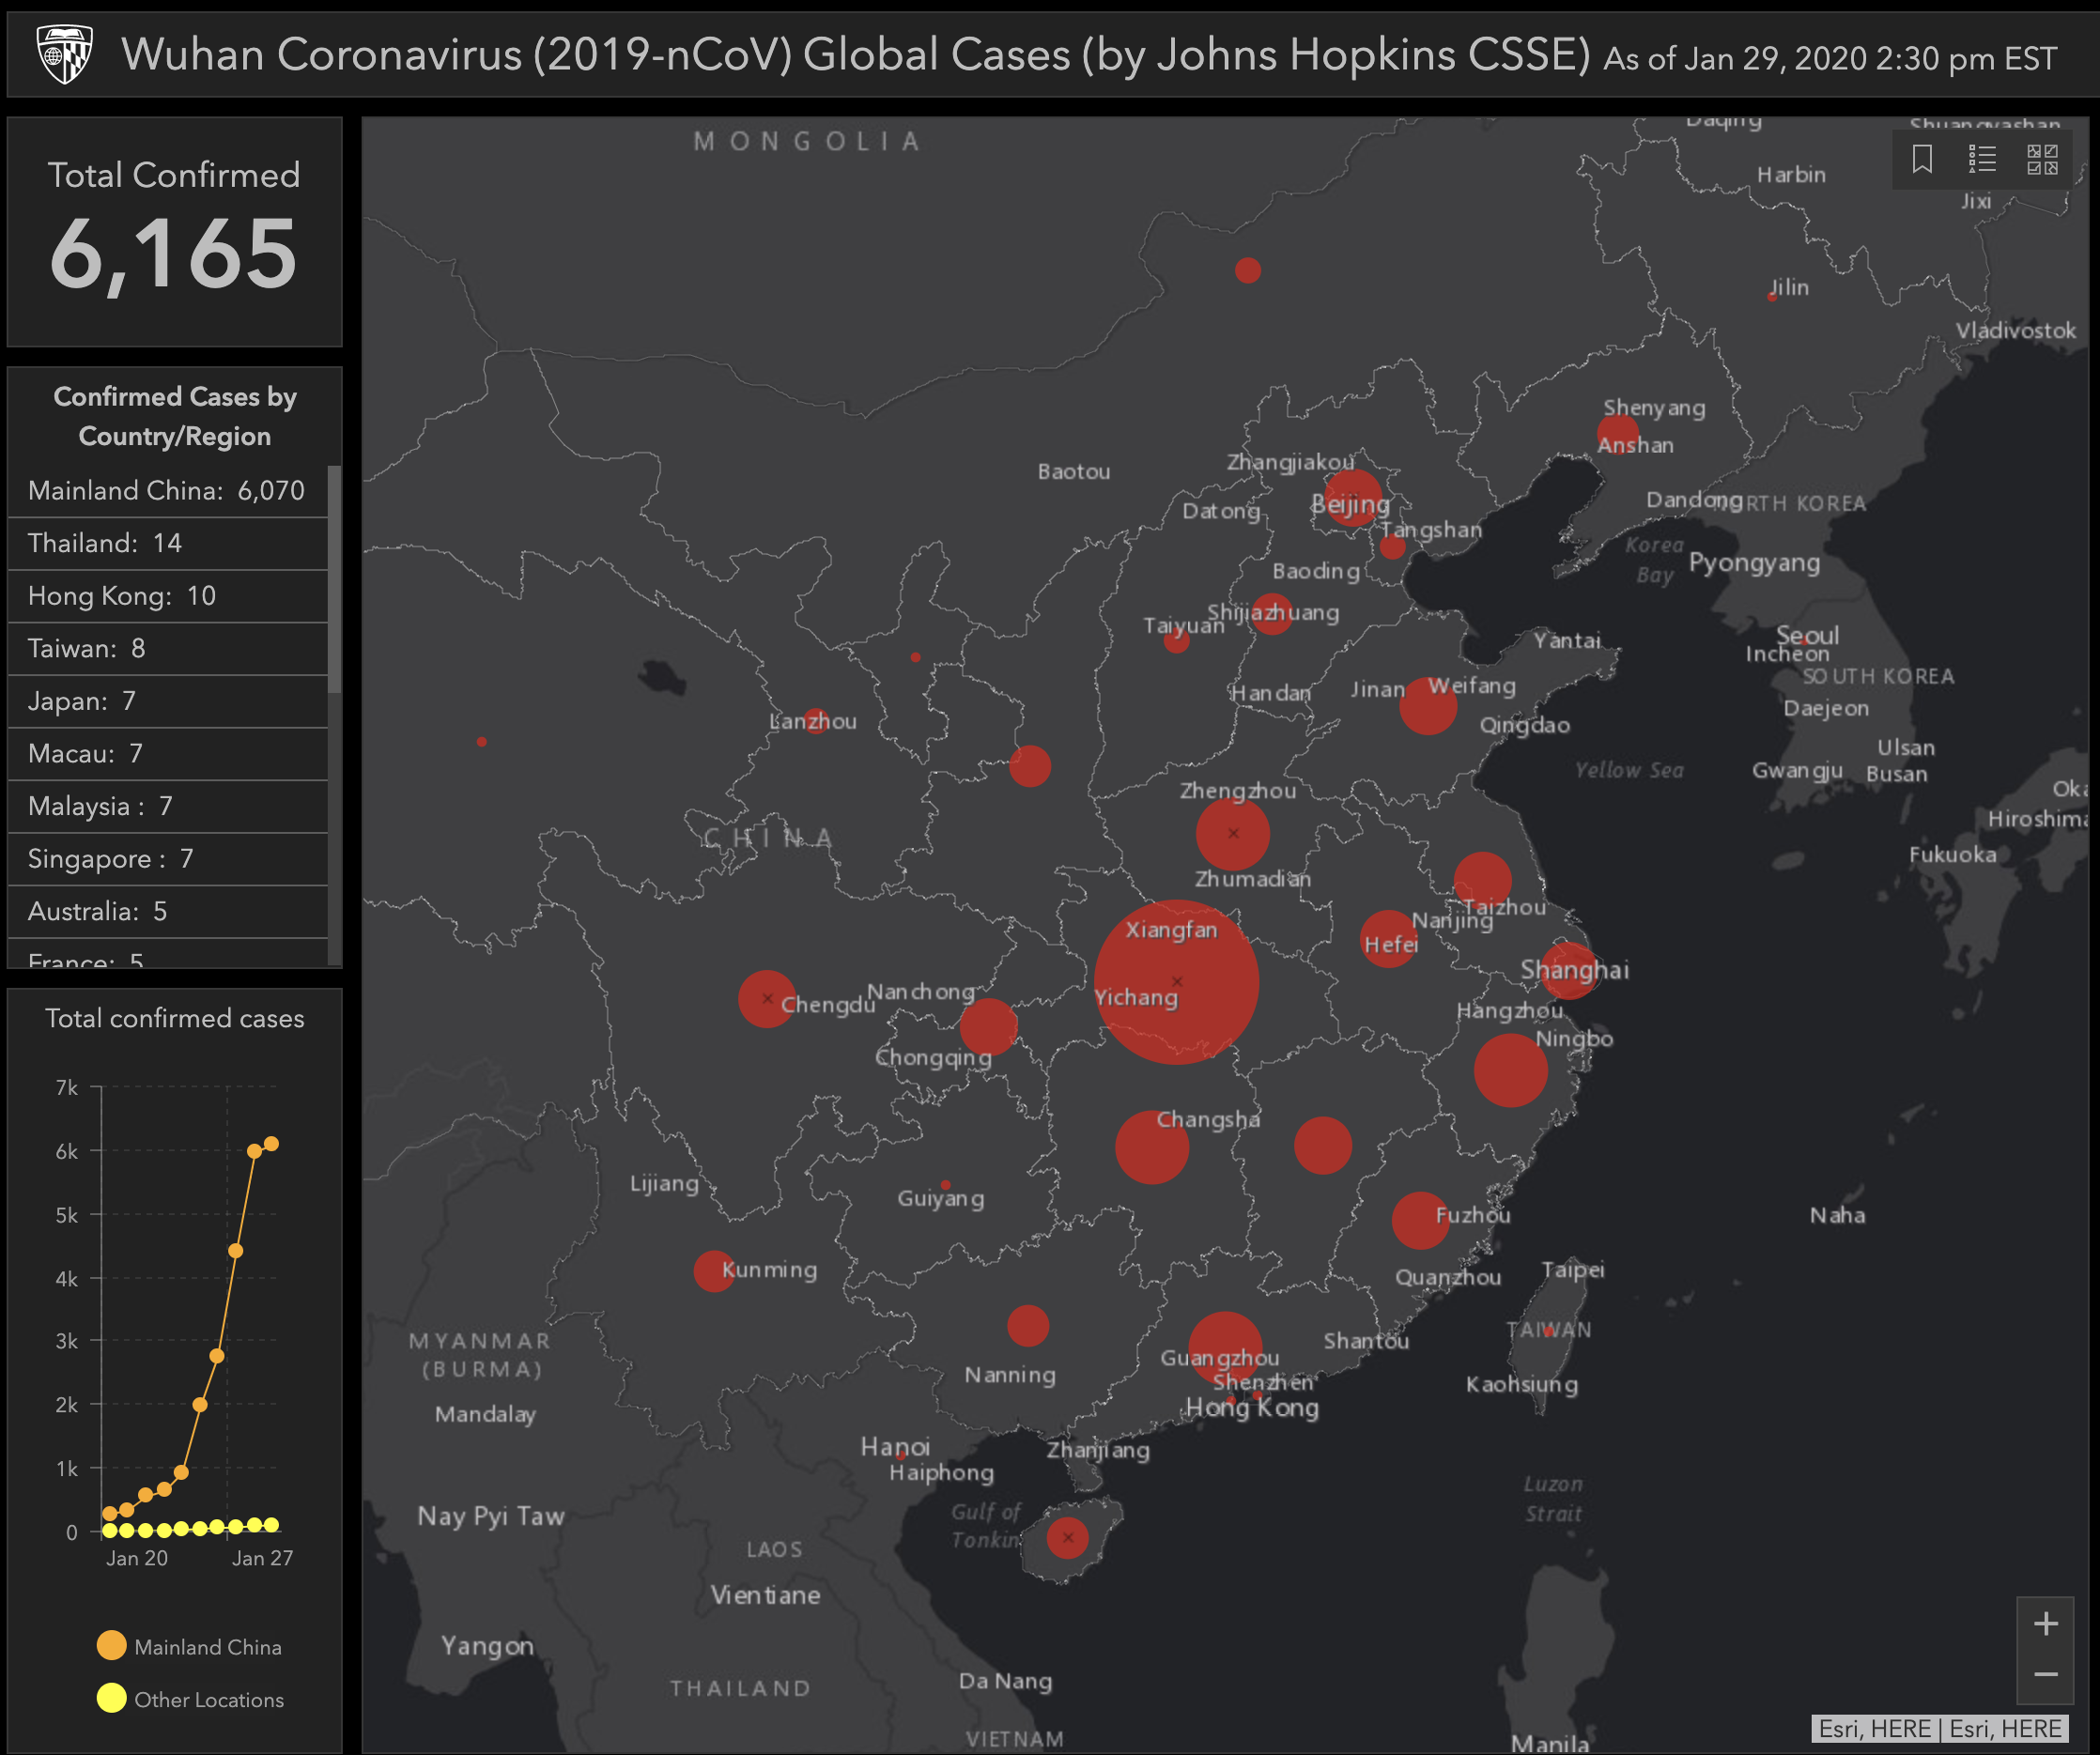The image size is (2100, 1755).
Task: Click the red circle at Beijing
Action: [1353, 498]
